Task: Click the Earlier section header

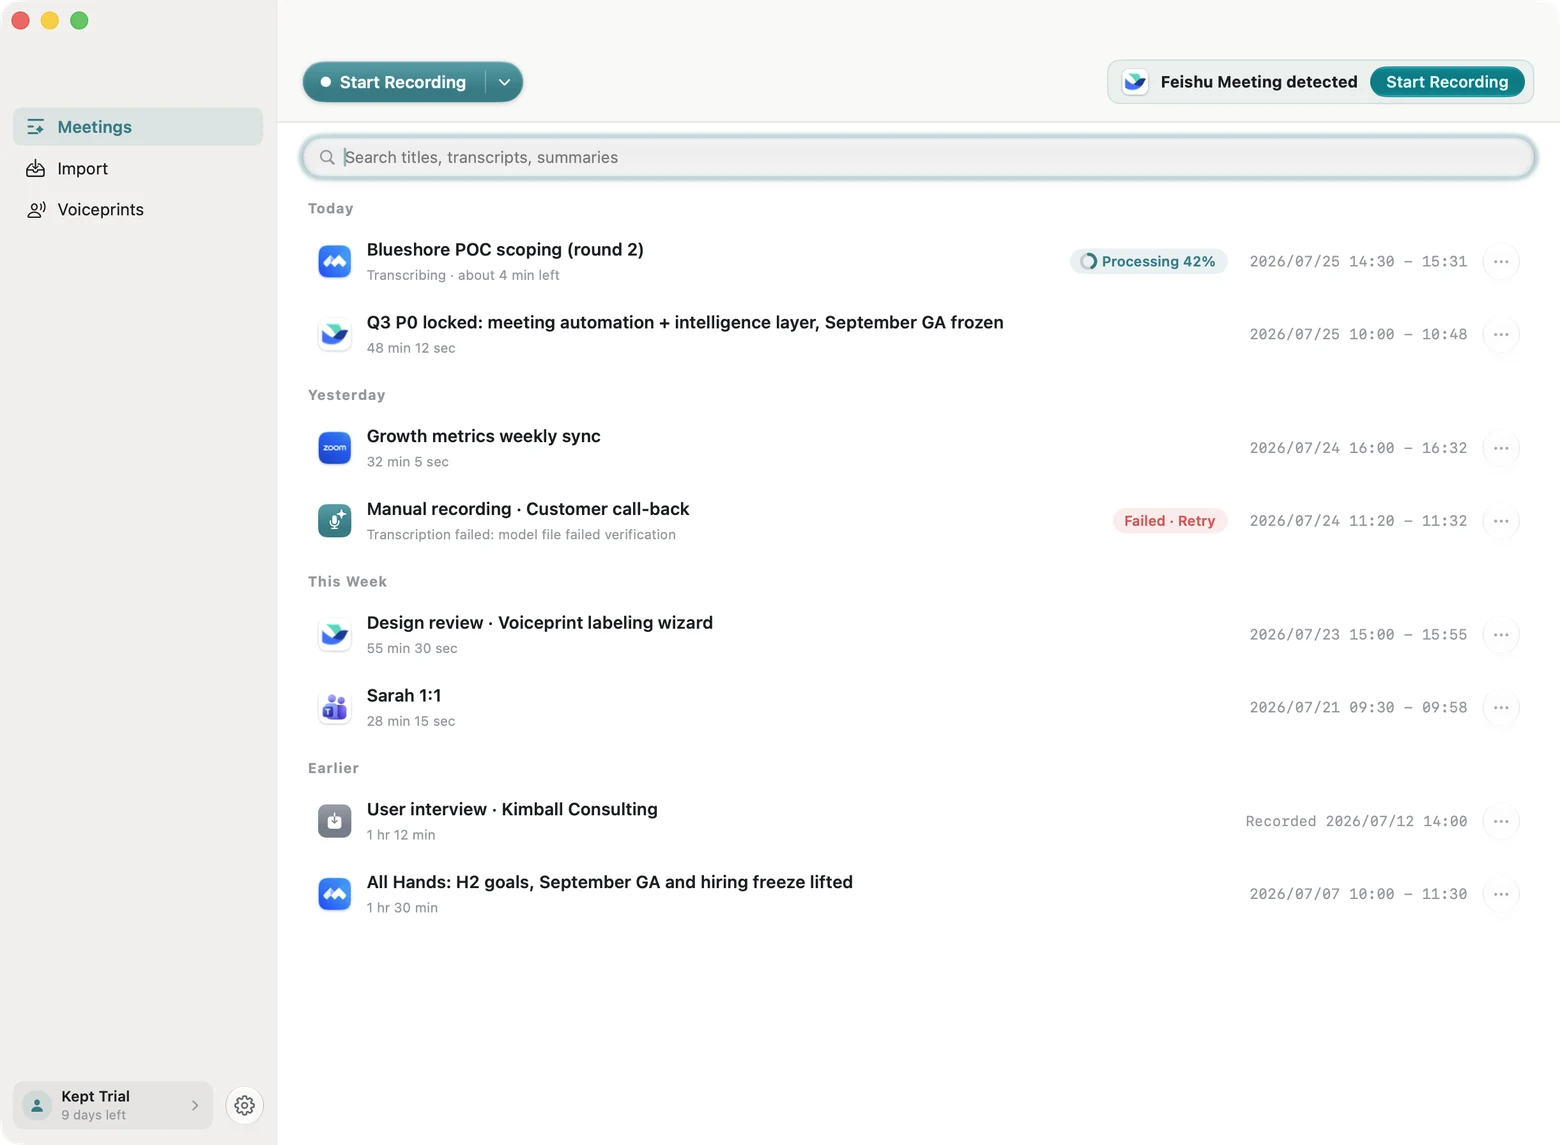Action: pyautogui.click(x=334, y=768)
